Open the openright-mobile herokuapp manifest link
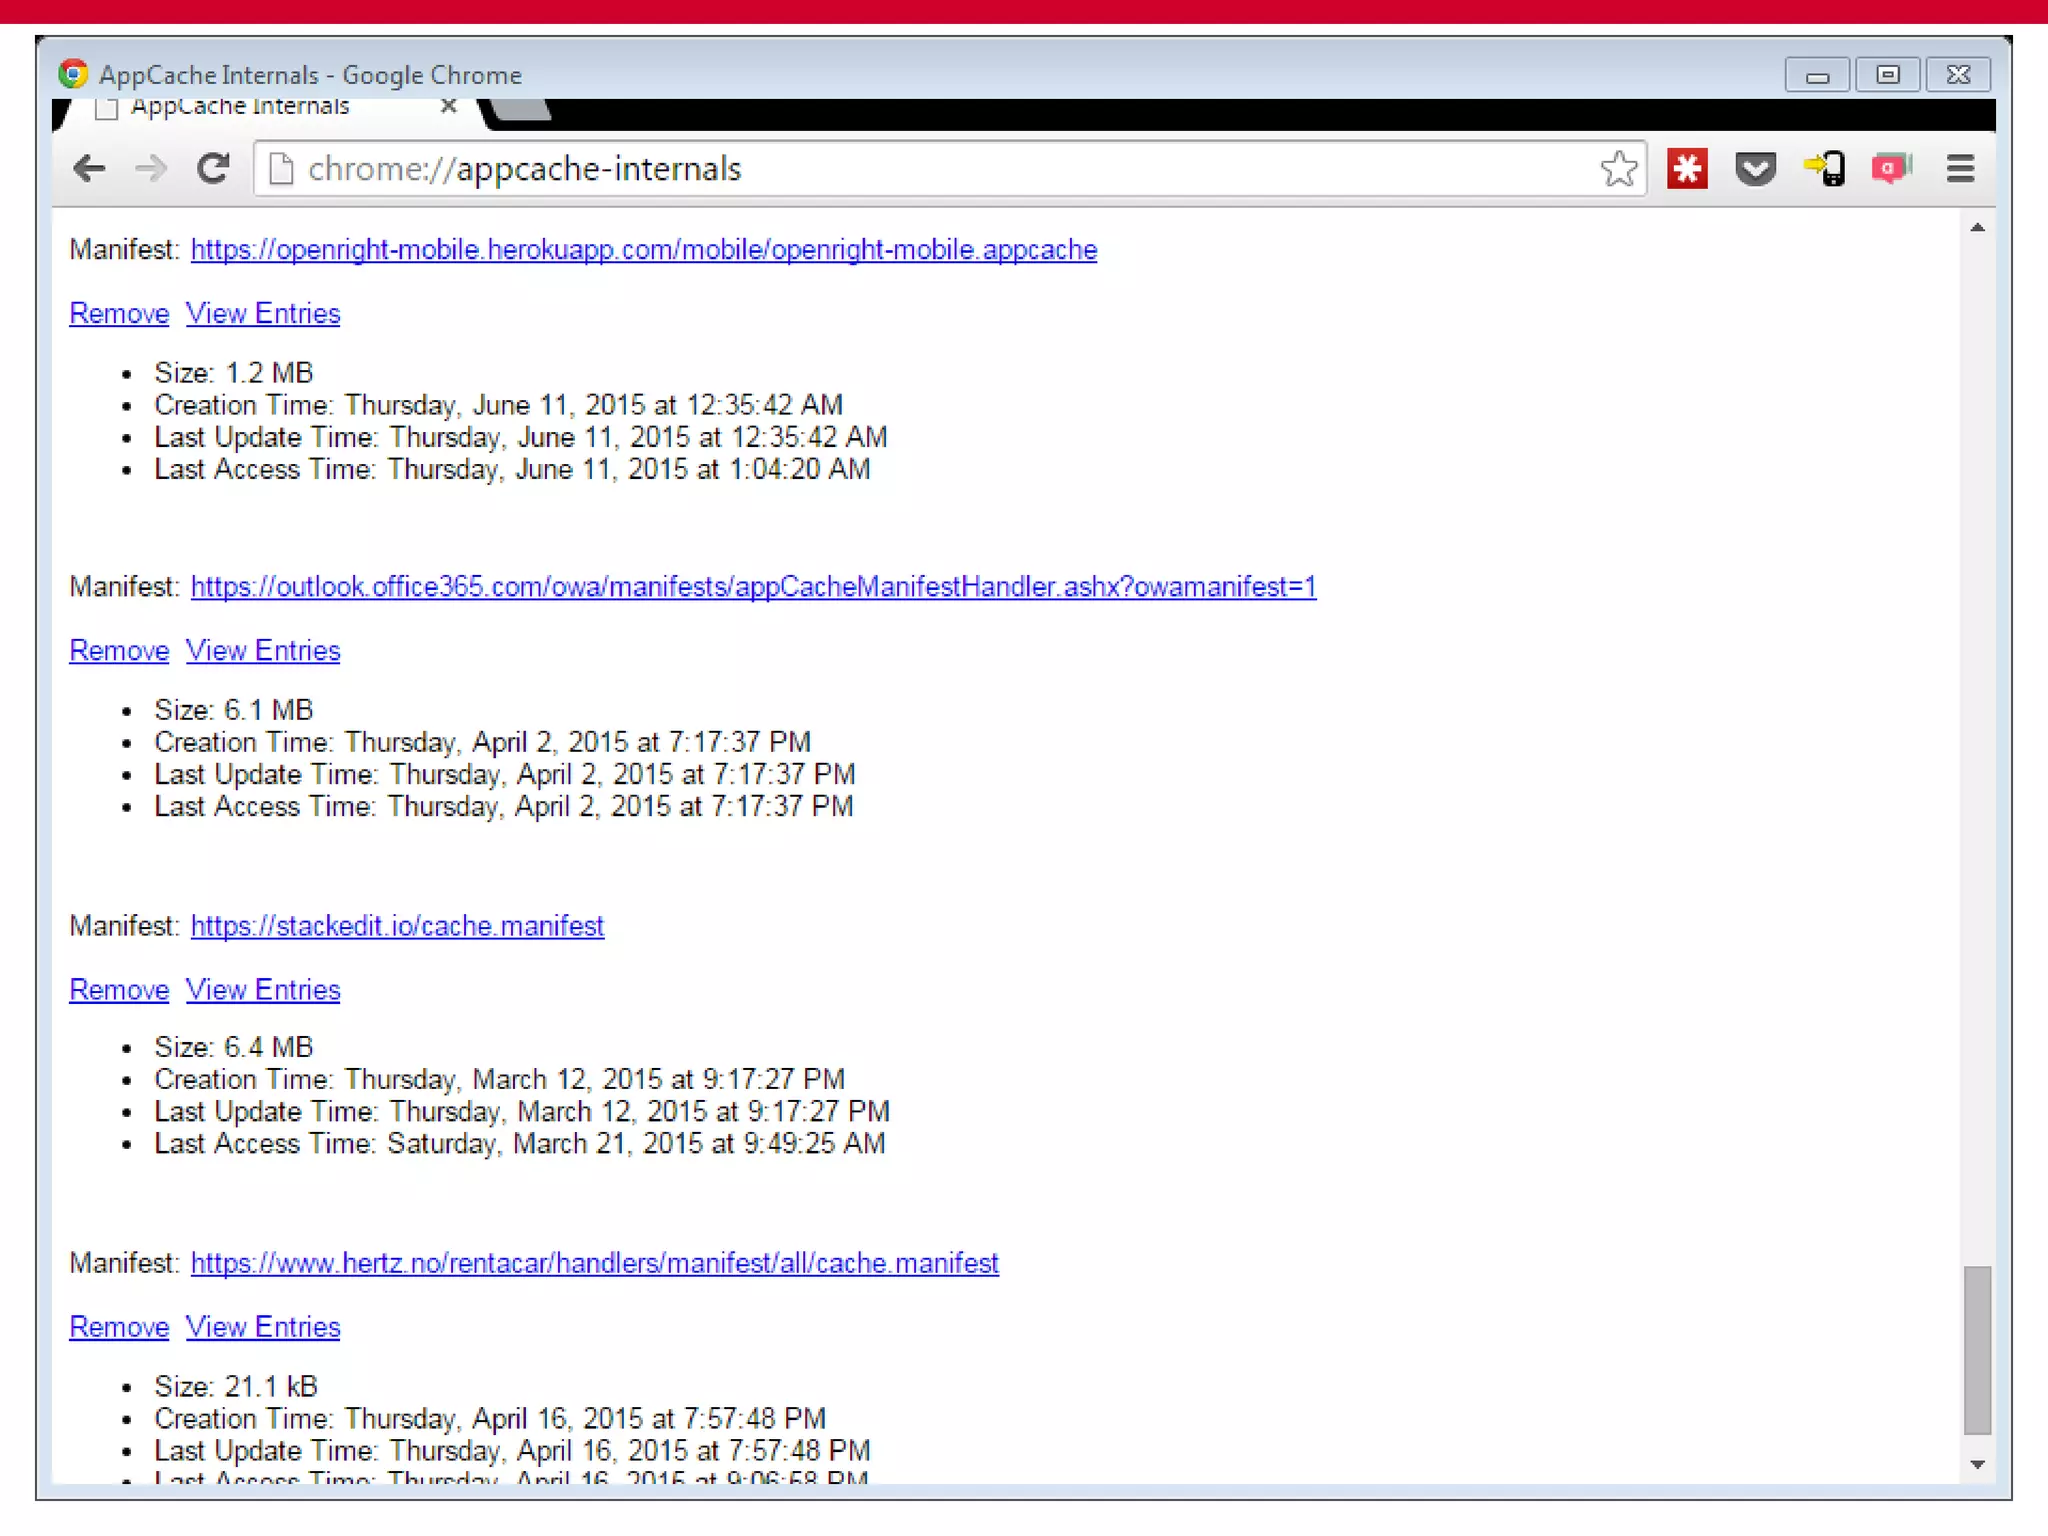This screenshot has width=2048, height=1536. coord(643,250)
